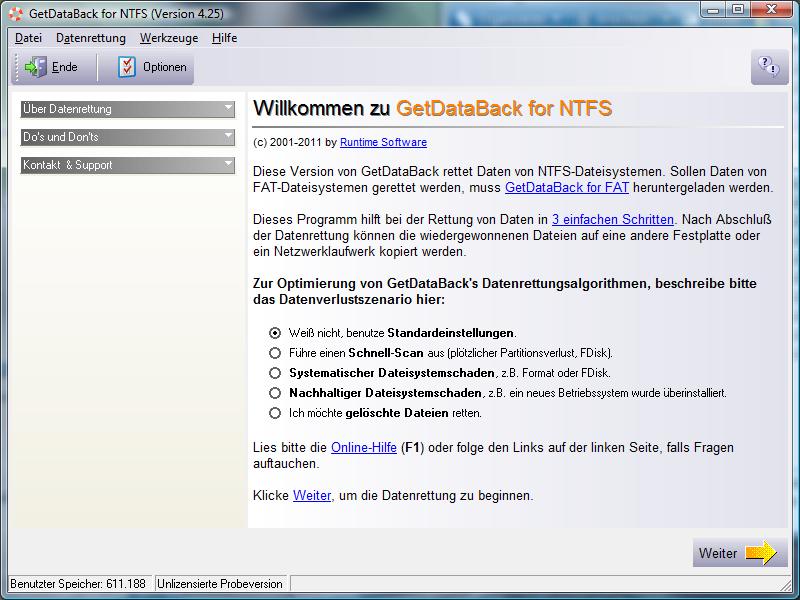Click the Weiter button label
The width and height of the screenshot is (800, 600).
[718, 553]
